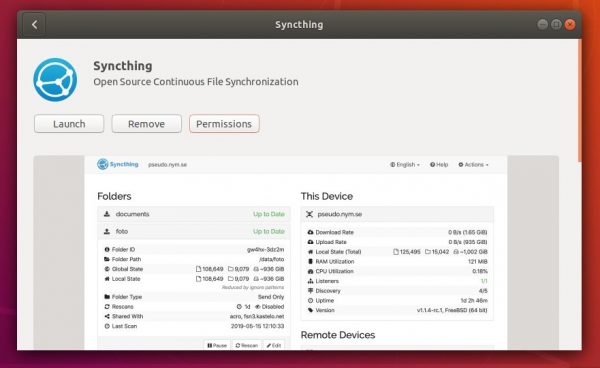Click the back arrow in the header bar
The width and height of the screenshot is (600, 368).
[34, 25]
